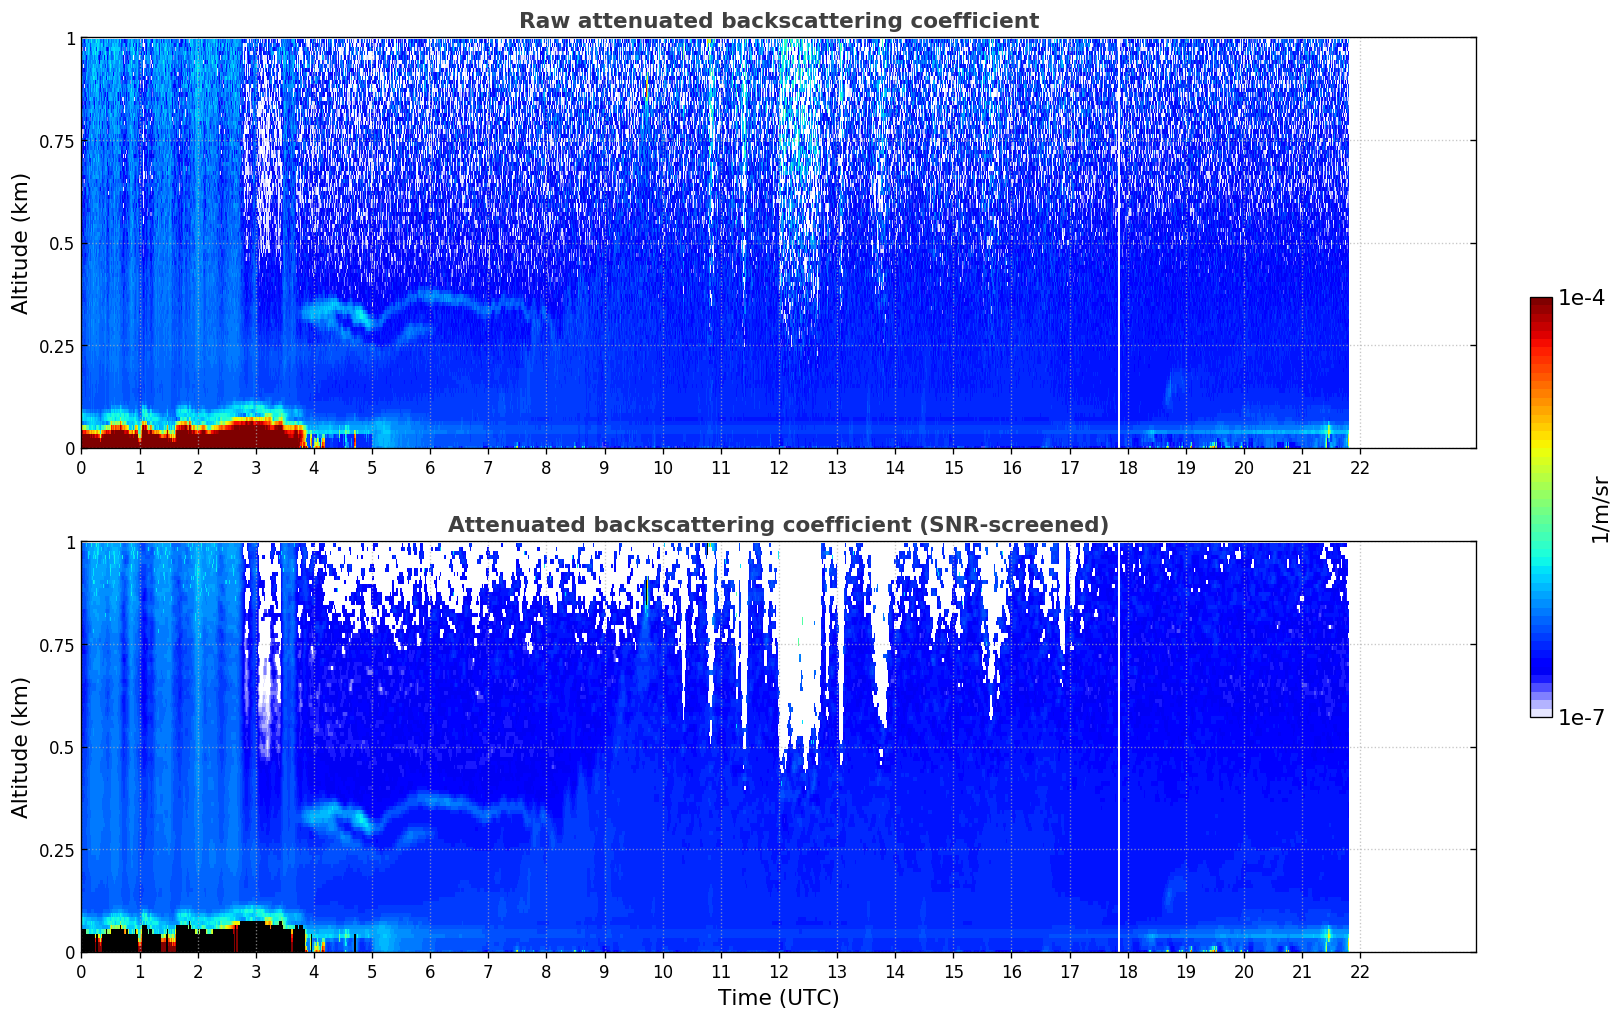Click the '1/m/sr' colorbar unit label
The height and width of the screenshot is (1020, 1621).
click(x=1600, y=509)
